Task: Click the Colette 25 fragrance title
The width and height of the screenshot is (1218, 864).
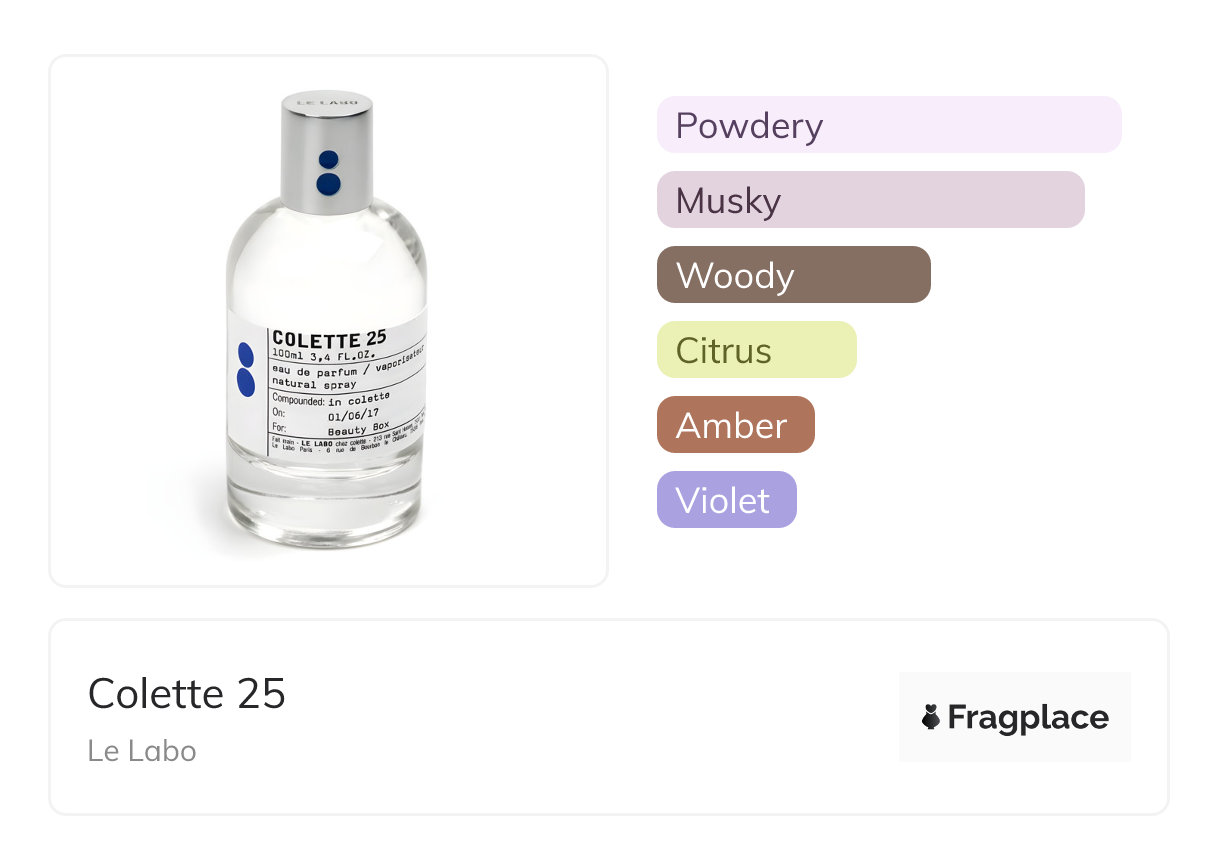Action: (187, 693)
